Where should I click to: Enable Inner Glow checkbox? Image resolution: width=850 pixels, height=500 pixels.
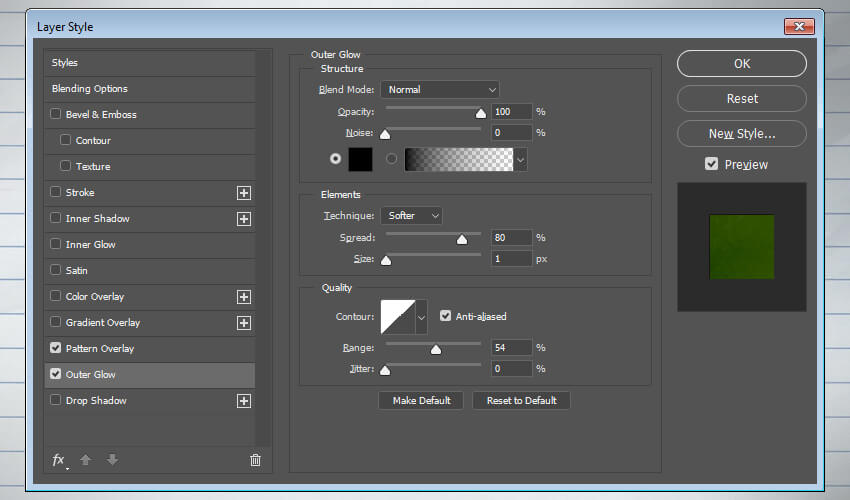coord(55,244)
